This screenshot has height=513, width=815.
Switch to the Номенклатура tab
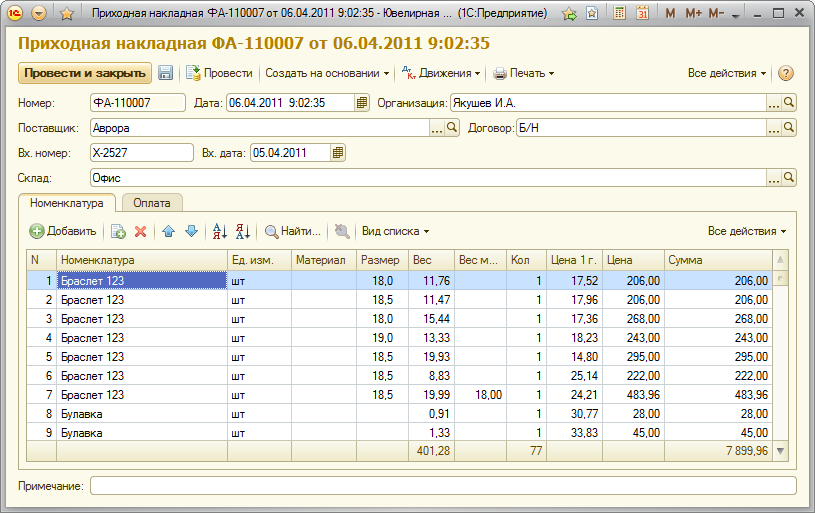(x=67, y=203)
